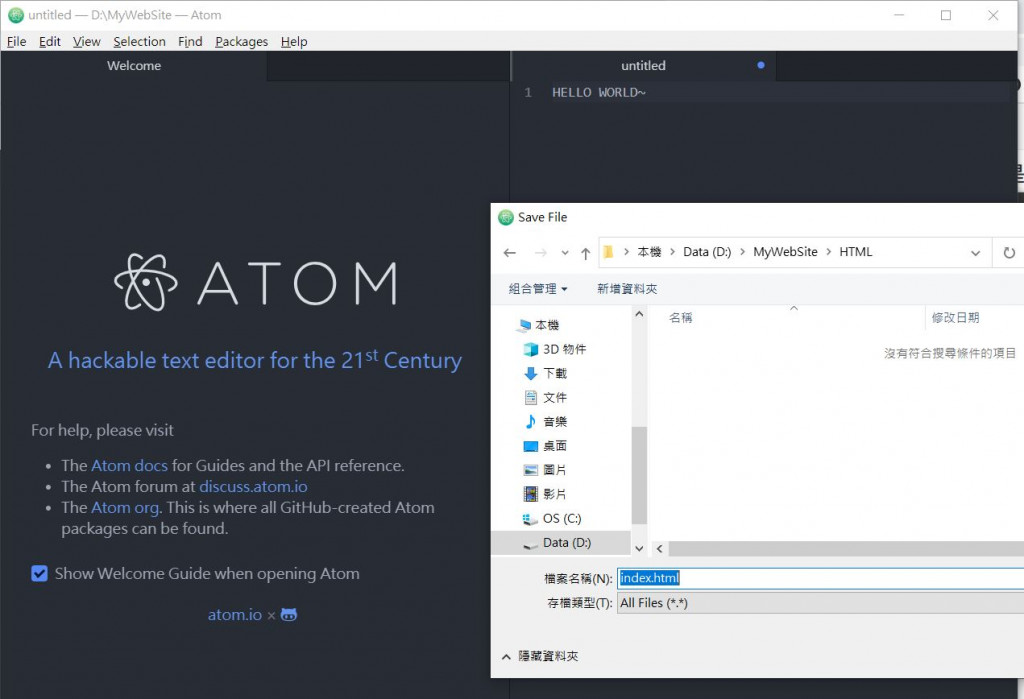Open 文件 folder in navigation pane

tap(546, 398)
